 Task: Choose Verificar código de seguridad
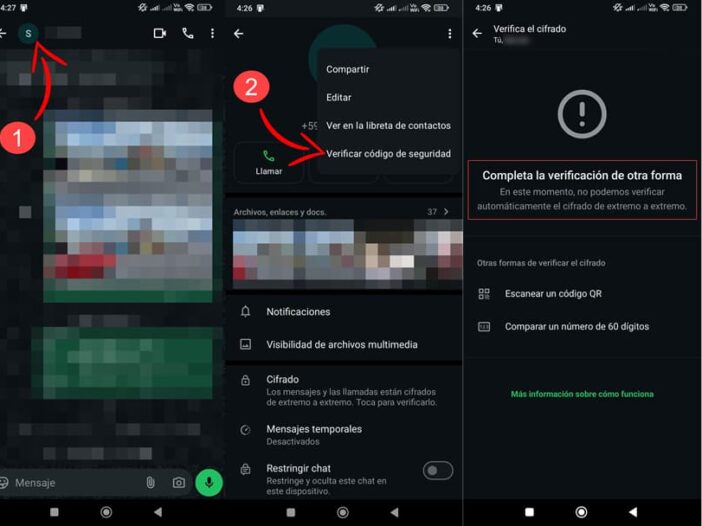point(388,154)
